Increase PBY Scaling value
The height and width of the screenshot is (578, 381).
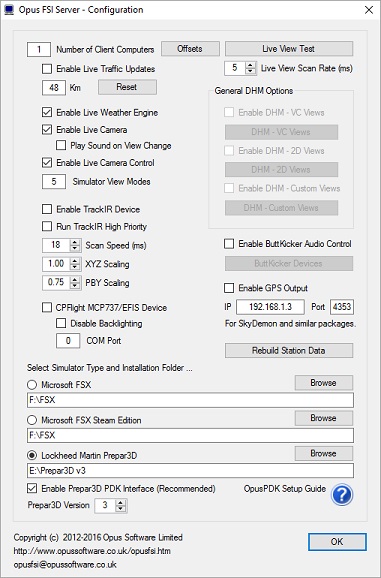pyautogui.click(x=75, y=279)
